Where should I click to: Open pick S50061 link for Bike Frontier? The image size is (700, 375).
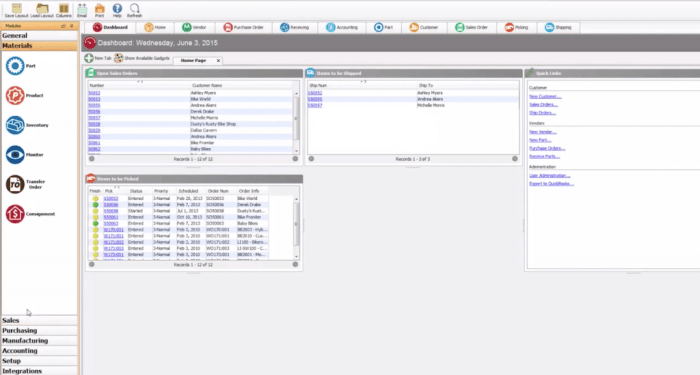pyautogui.click(x=111, y=217)
